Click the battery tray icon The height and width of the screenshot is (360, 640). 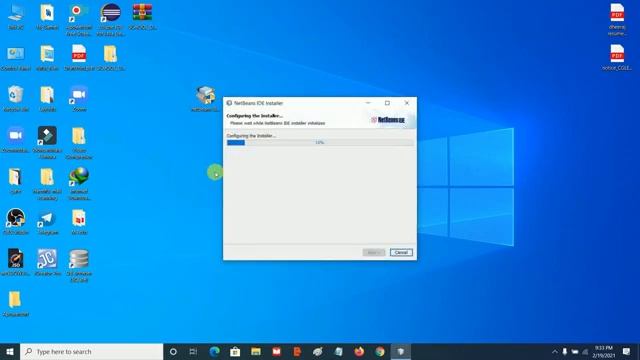point(575,351)
